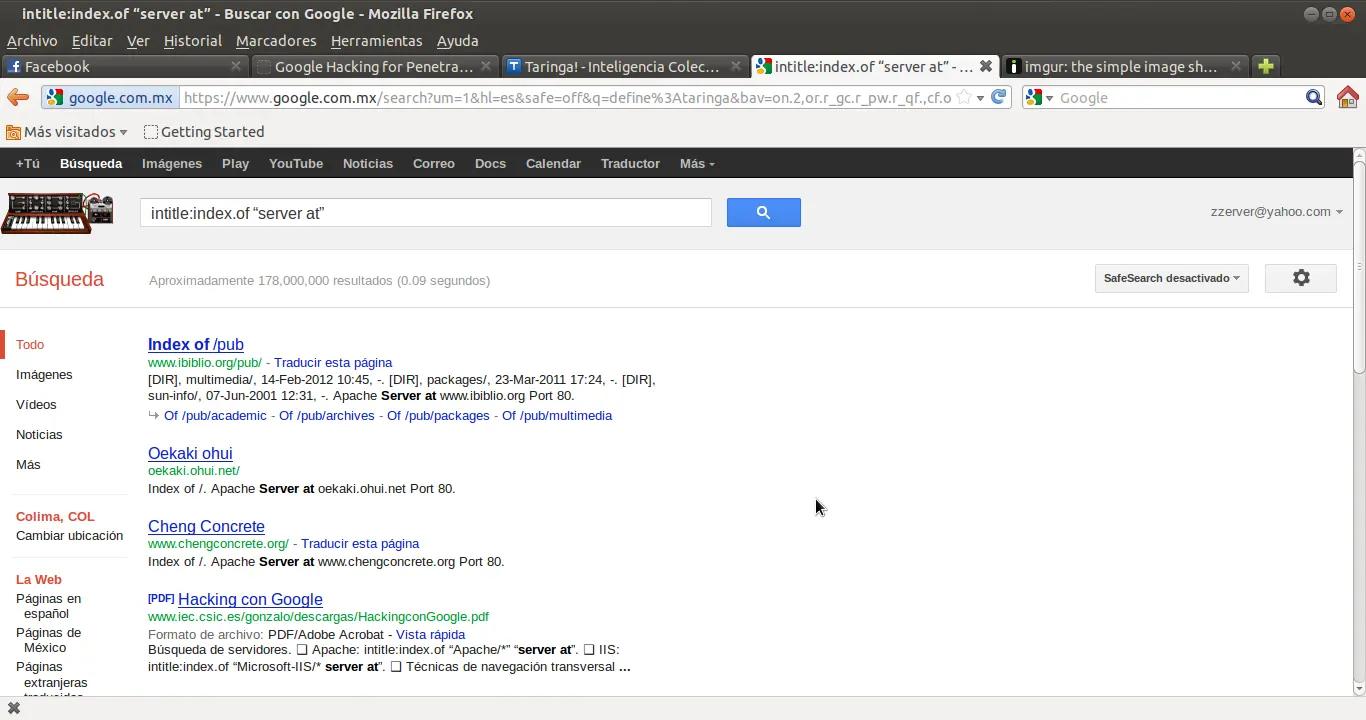Screen dimensions: 1366x720
Task: Open the URL history dropdown arrow
Action: (x=980, y=98)
